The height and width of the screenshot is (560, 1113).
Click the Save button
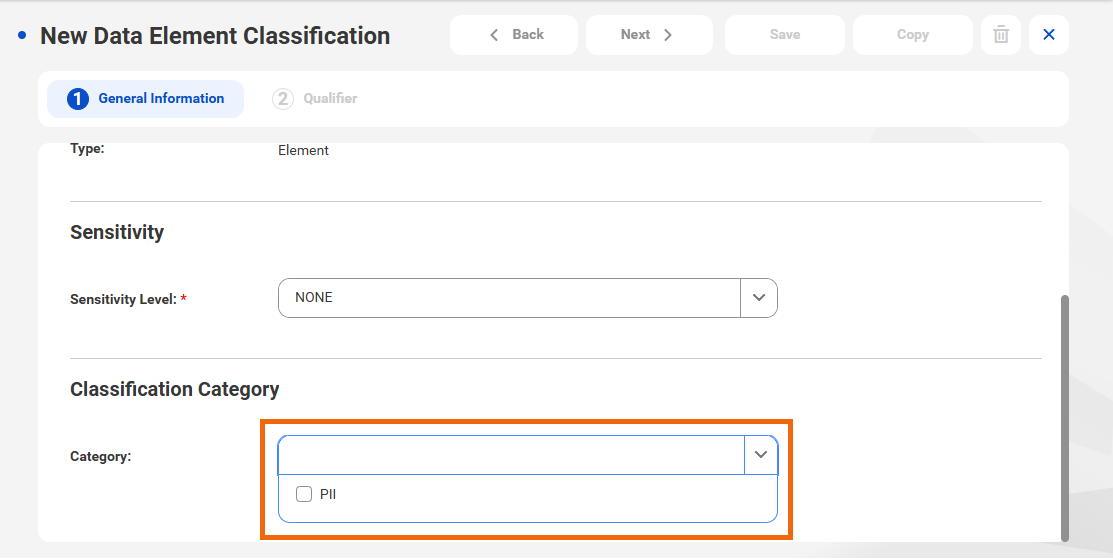pyautogui.click(x=784, y=35)
